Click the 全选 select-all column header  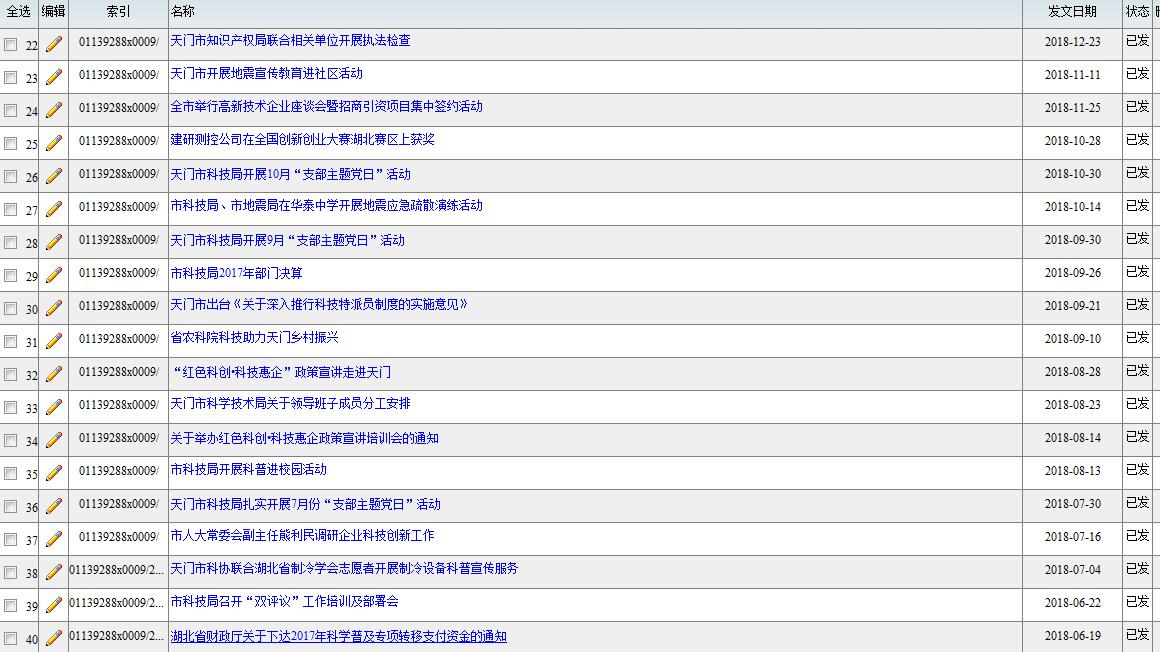click(x=19, y=12)
